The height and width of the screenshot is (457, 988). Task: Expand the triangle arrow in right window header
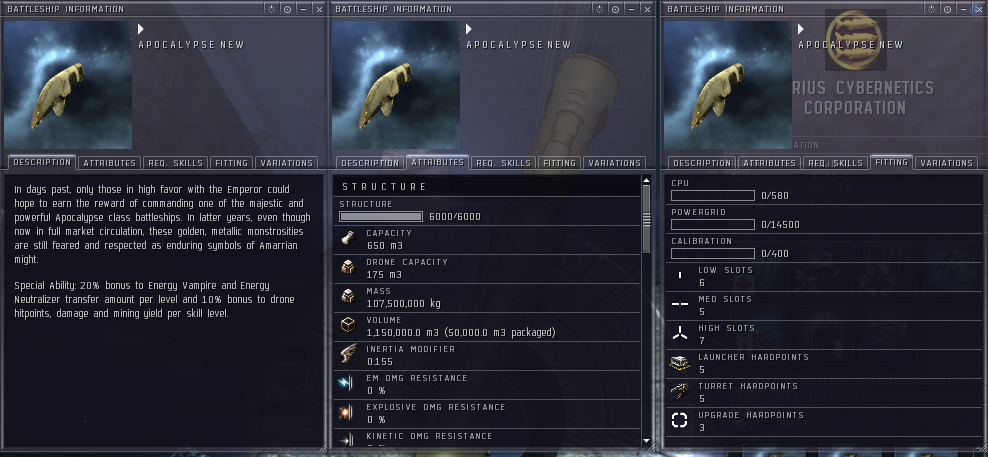coord(801,29)
